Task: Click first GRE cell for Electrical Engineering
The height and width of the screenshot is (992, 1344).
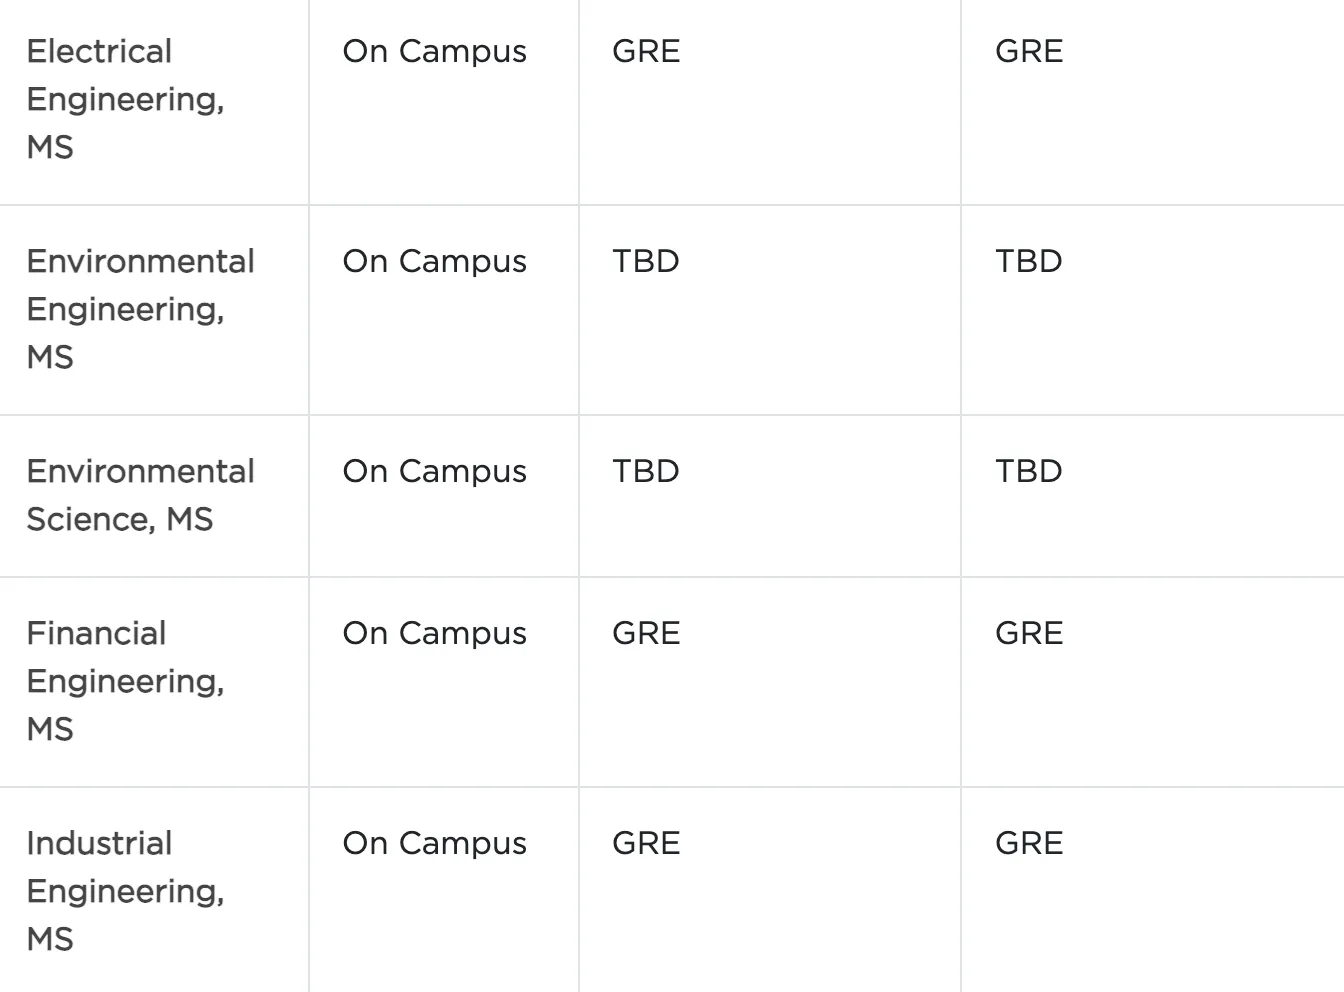Action: pos(646,51)
